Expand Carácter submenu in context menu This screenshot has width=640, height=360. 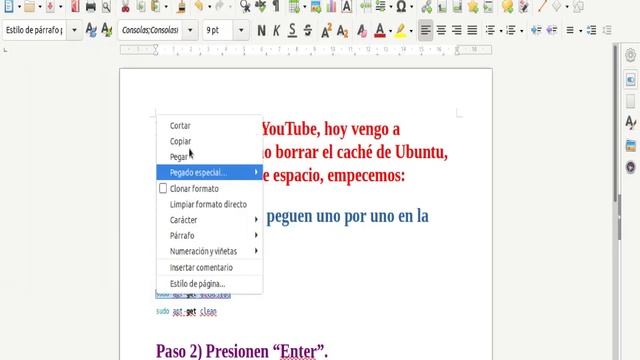(x=209, y=220)
